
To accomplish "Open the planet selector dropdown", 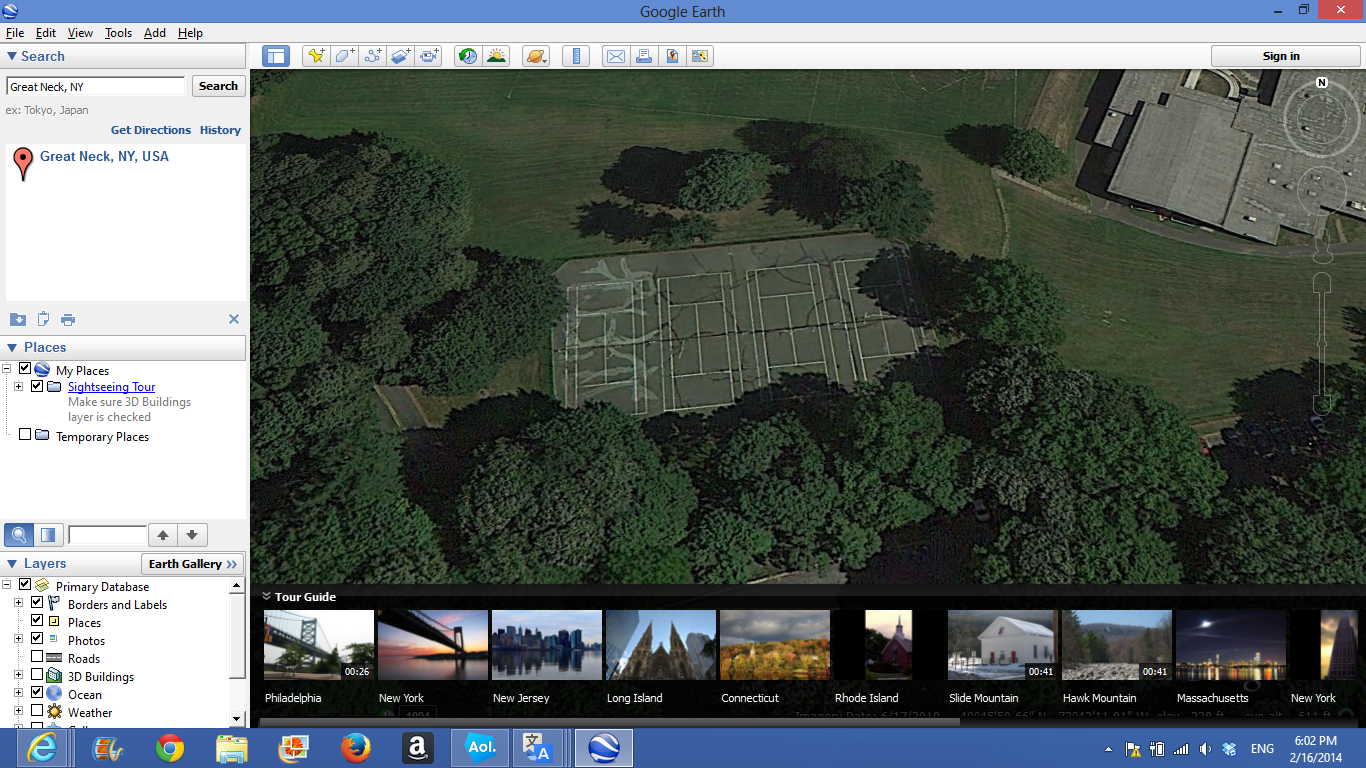I will click(536, 56).
